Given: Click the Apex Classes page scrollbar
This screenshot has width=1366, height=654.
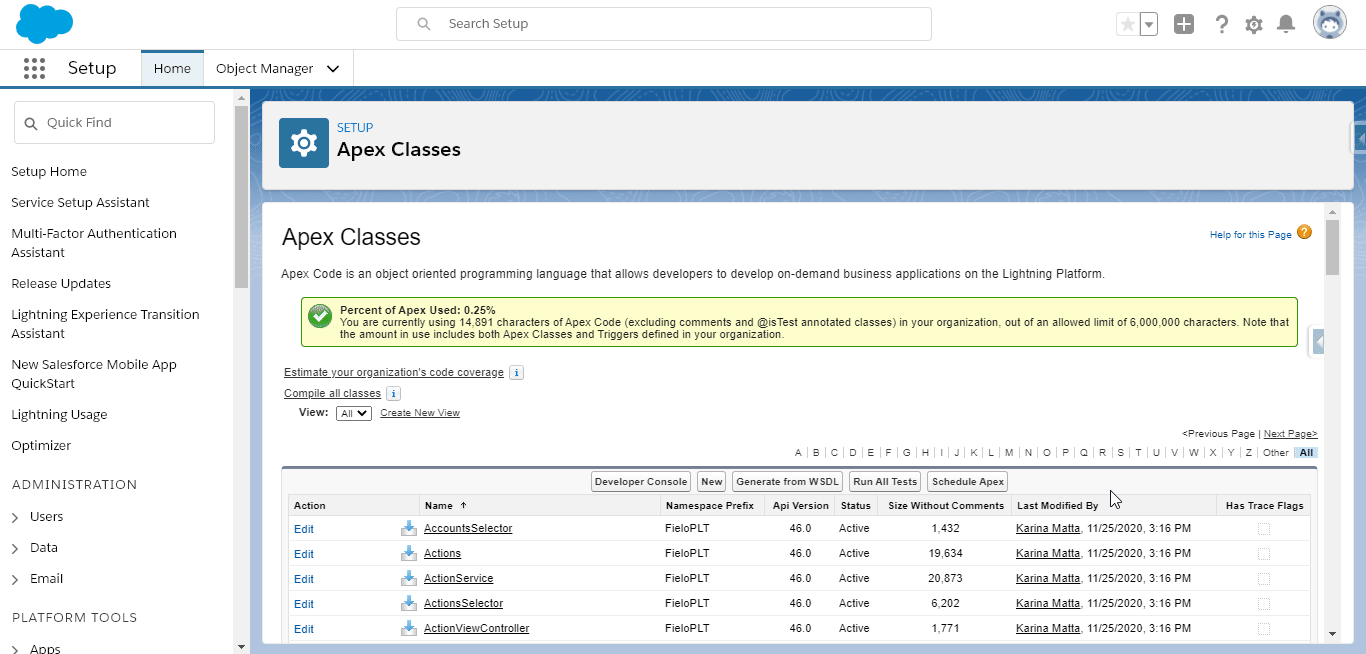Looking at the screenshot, I should (1332, 247).
